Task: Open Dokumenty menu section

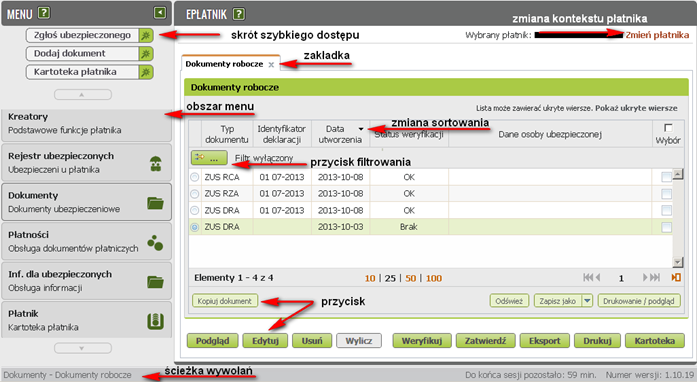Action: [x=86, y=202]
